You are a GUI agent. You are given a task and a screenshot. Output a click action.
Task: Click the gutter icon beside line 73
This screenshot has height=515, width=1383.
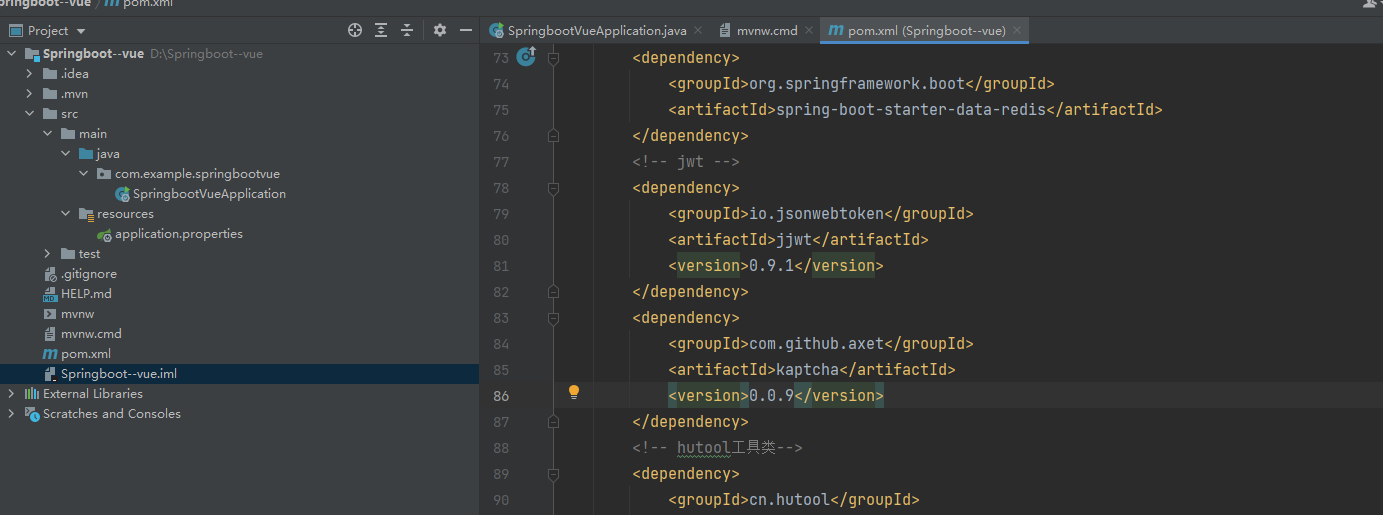click(526, 57)
